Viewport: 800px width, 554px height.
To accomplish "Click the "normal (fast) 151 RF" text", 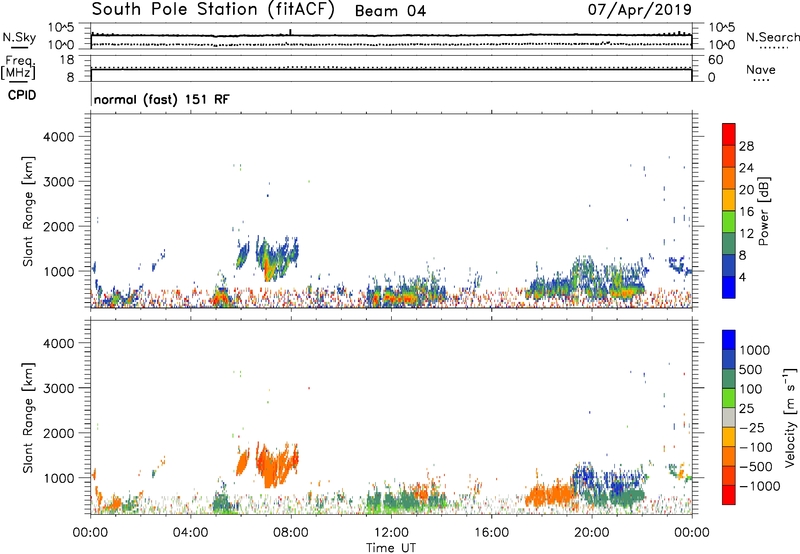I will tap(162, 99).
